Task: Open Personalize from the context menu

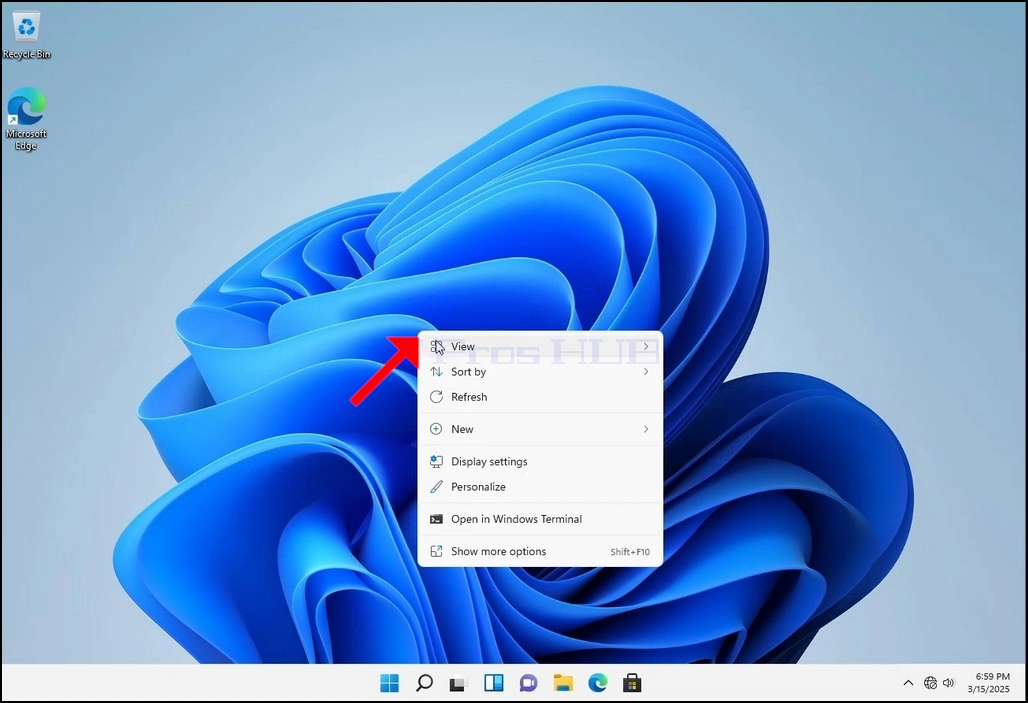Action: (x=540, y=487)
